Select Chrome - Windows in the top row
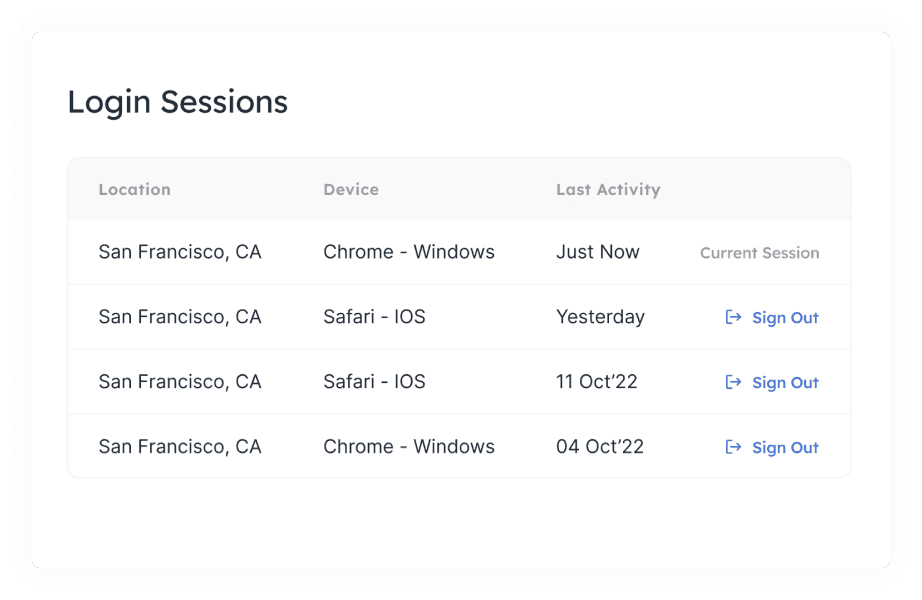 (x=408, y=252)
